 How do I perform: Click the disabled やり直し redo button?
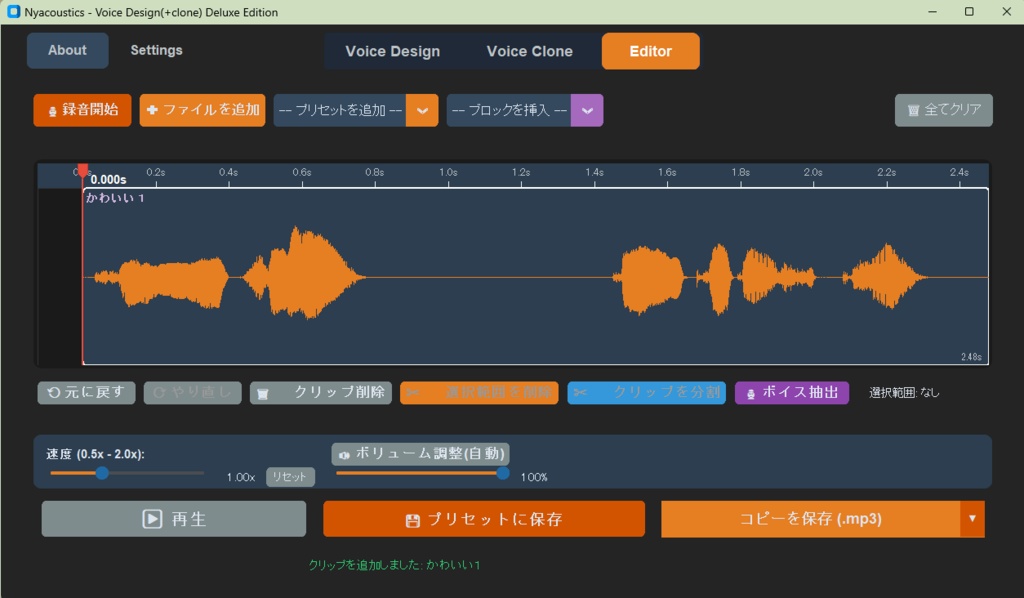pyautogui.click(x=193, y=392)
